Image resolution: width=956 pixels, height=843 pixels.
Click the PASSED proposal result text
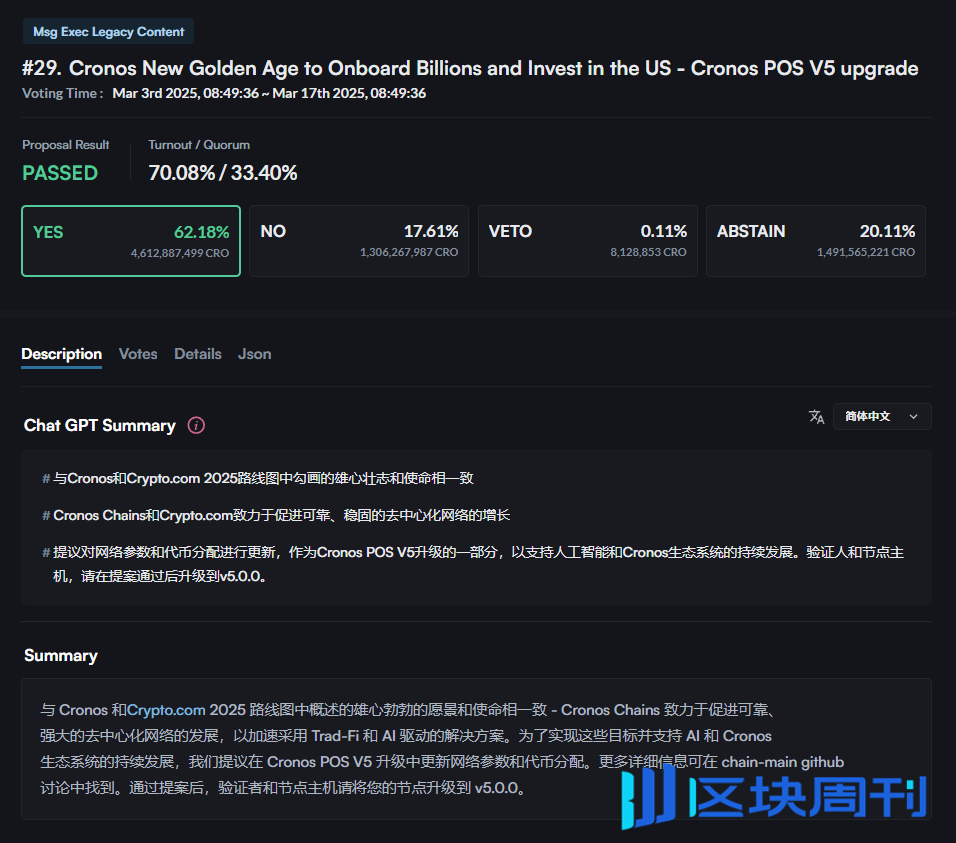pos(60,173)
